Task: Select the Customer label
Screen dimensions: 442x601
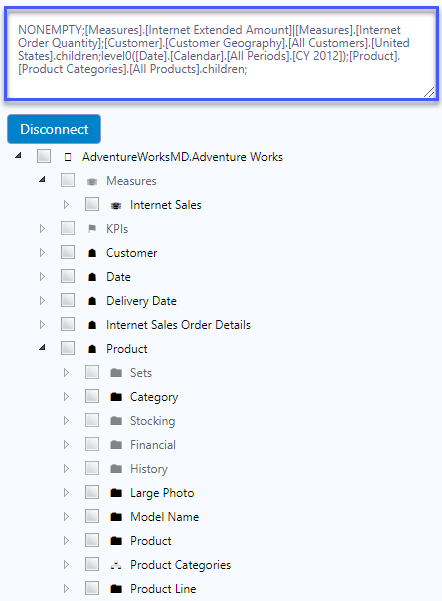Action: click(x=131, y=253)
